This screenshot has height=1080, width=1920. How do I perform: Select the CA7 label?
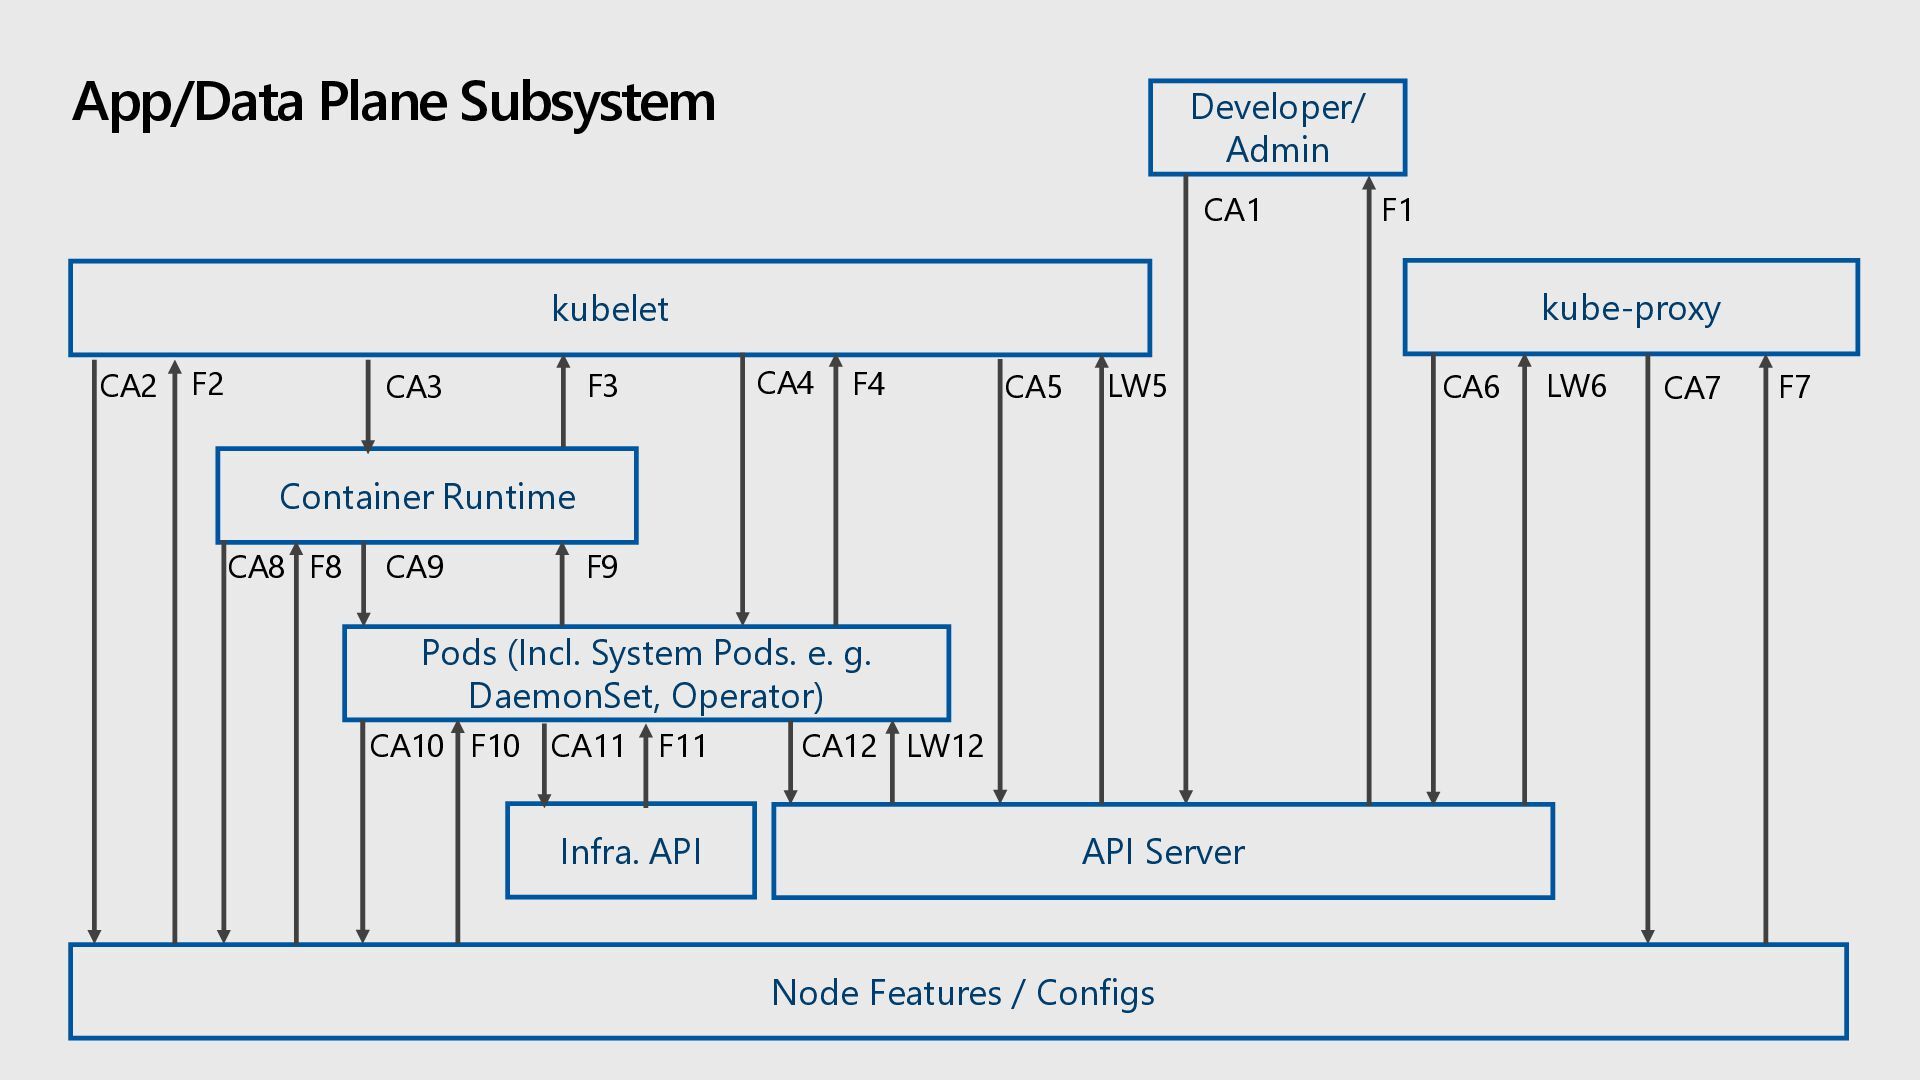pos(1692,388)
